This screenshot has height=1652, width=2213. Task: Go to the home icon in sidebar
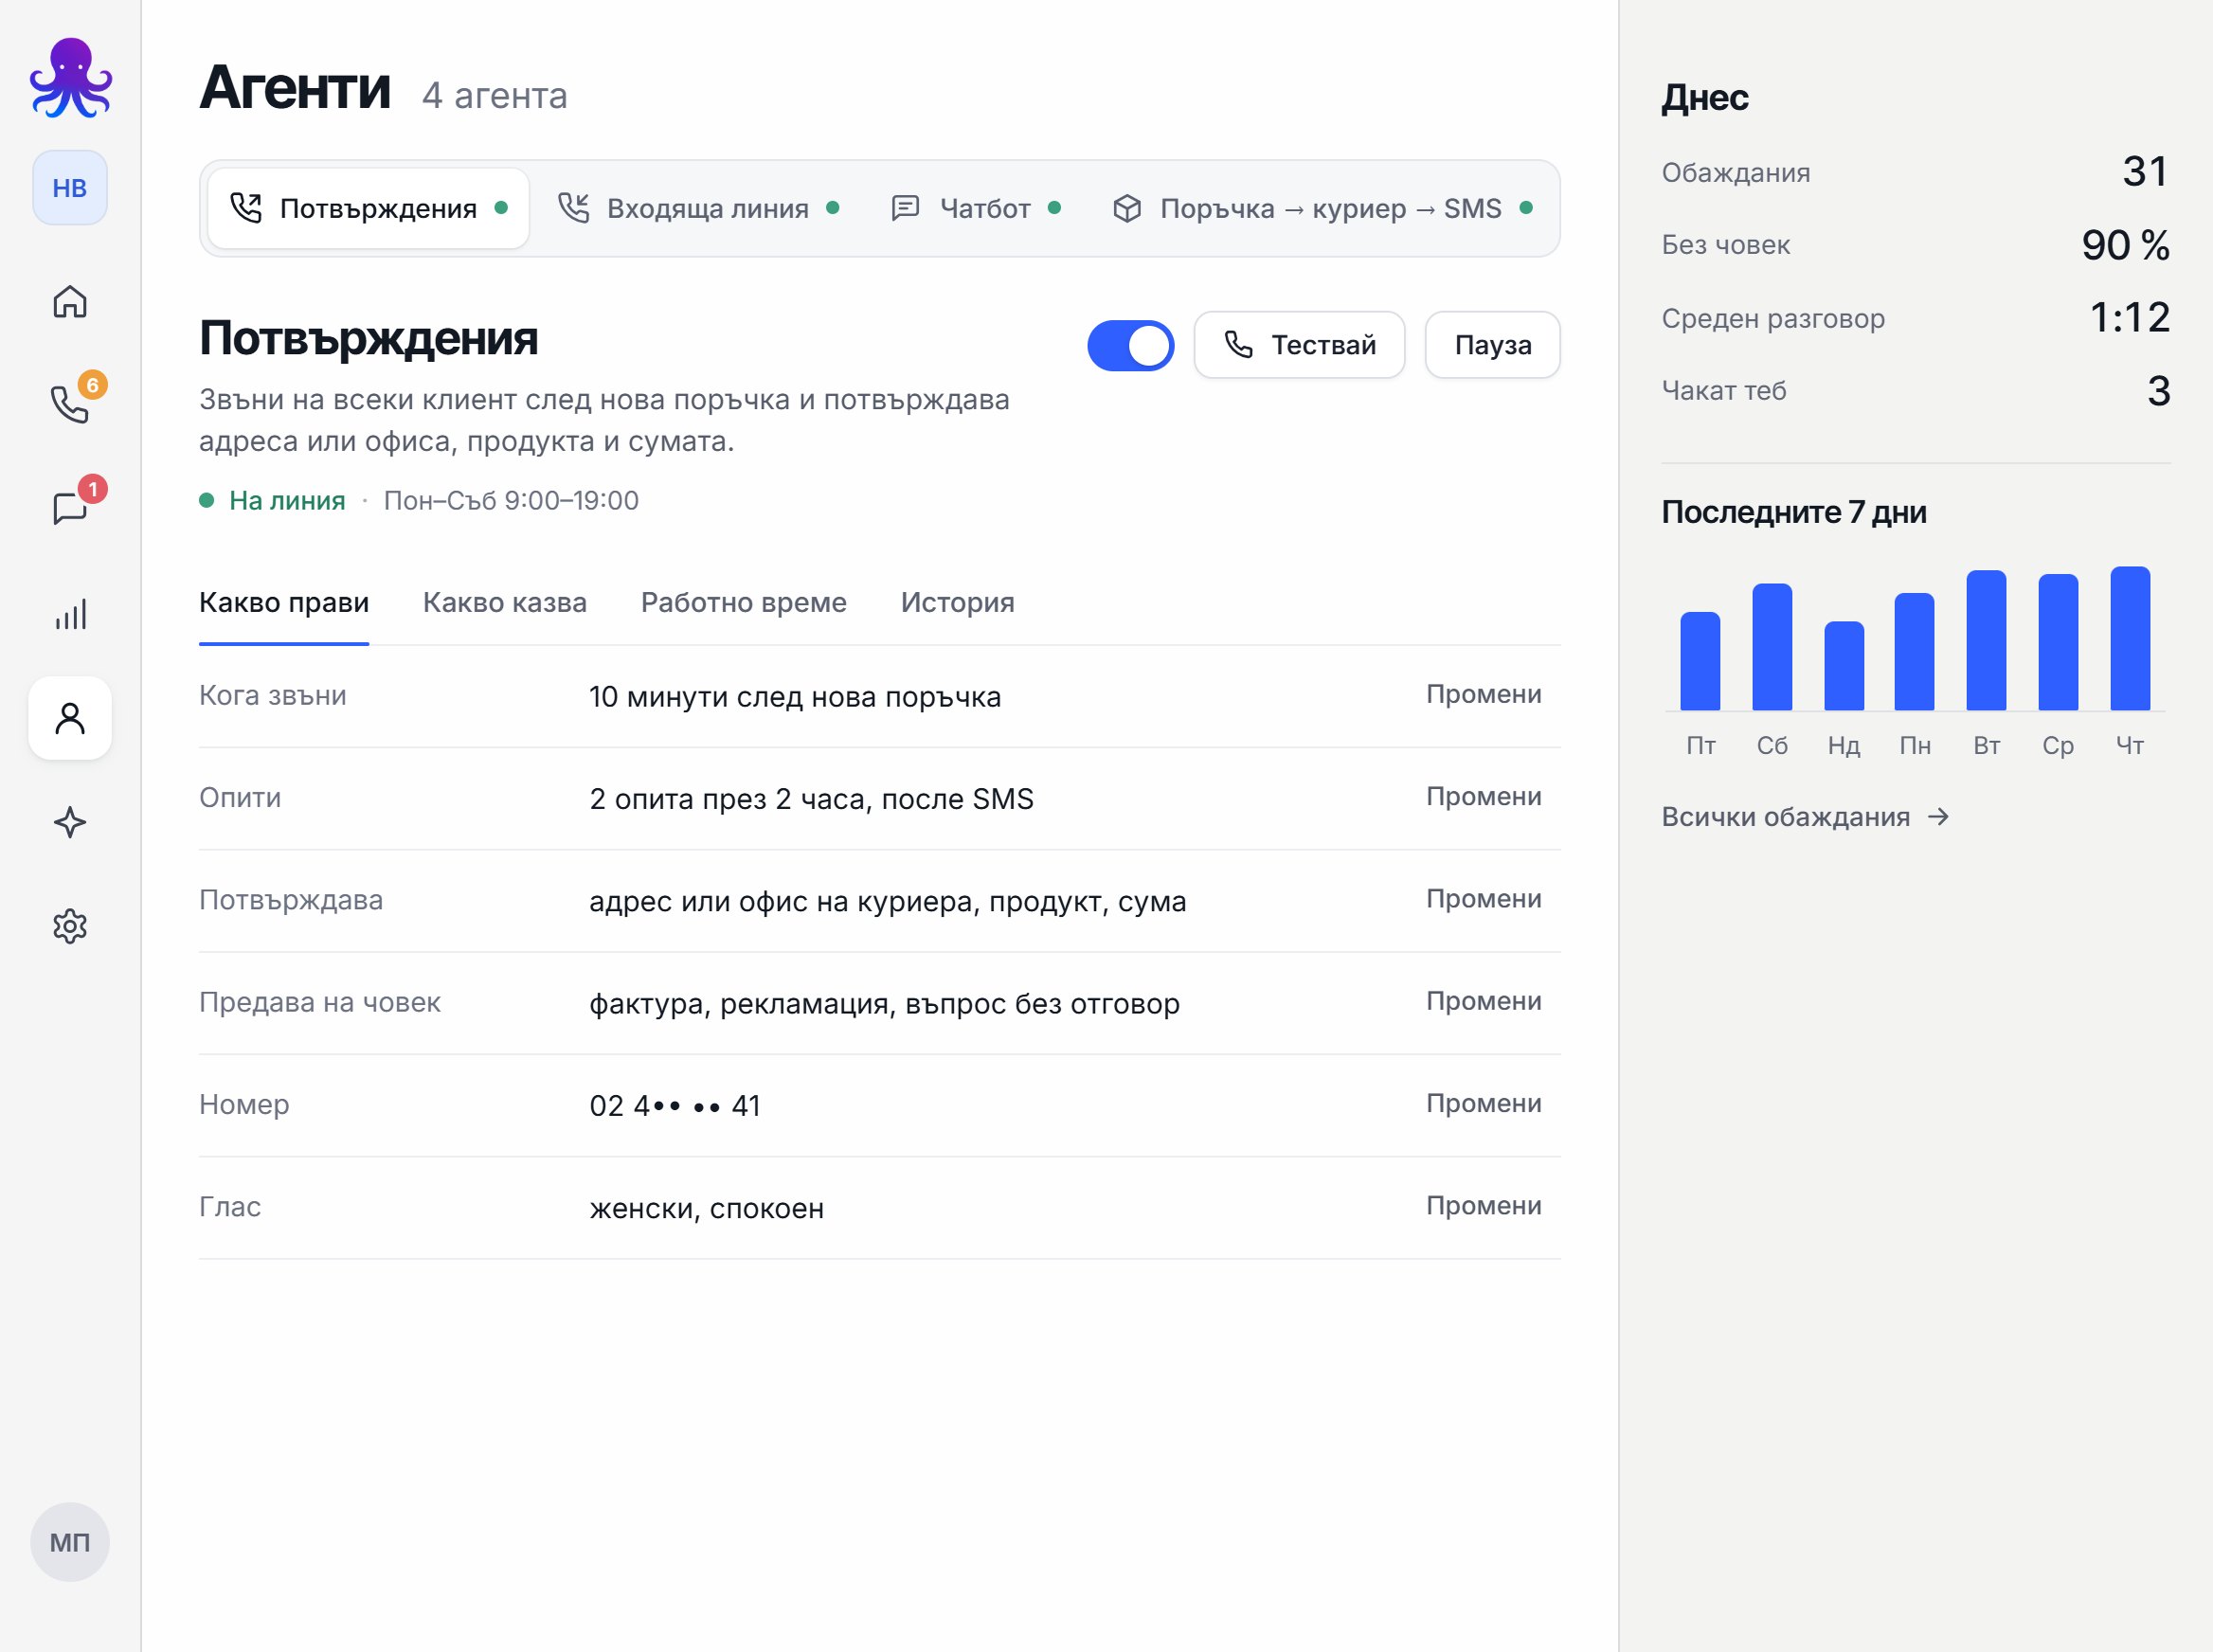(70, 301)
